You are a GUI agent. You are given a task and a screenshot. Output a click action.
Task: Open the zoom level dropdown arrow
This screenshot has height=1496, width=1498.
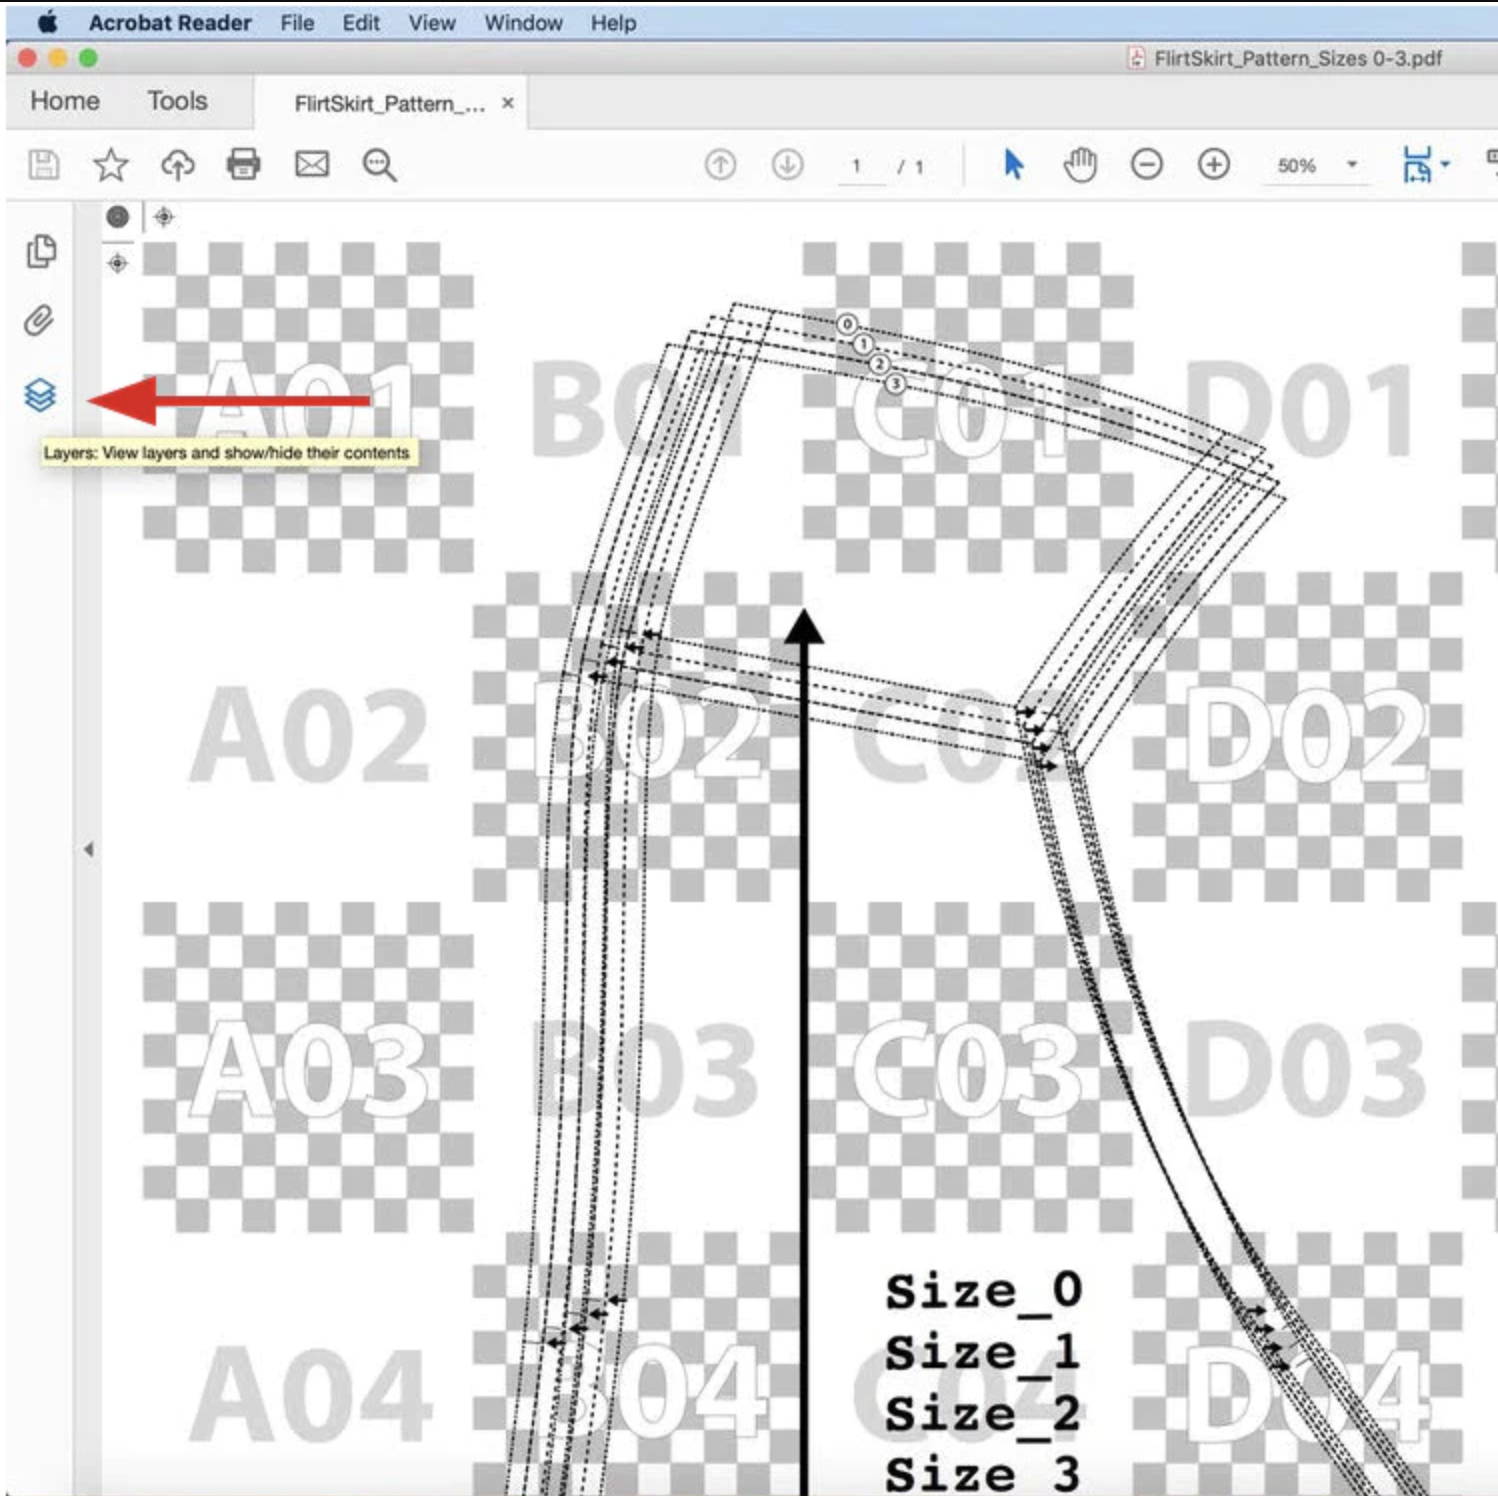tap(1352, 165)
